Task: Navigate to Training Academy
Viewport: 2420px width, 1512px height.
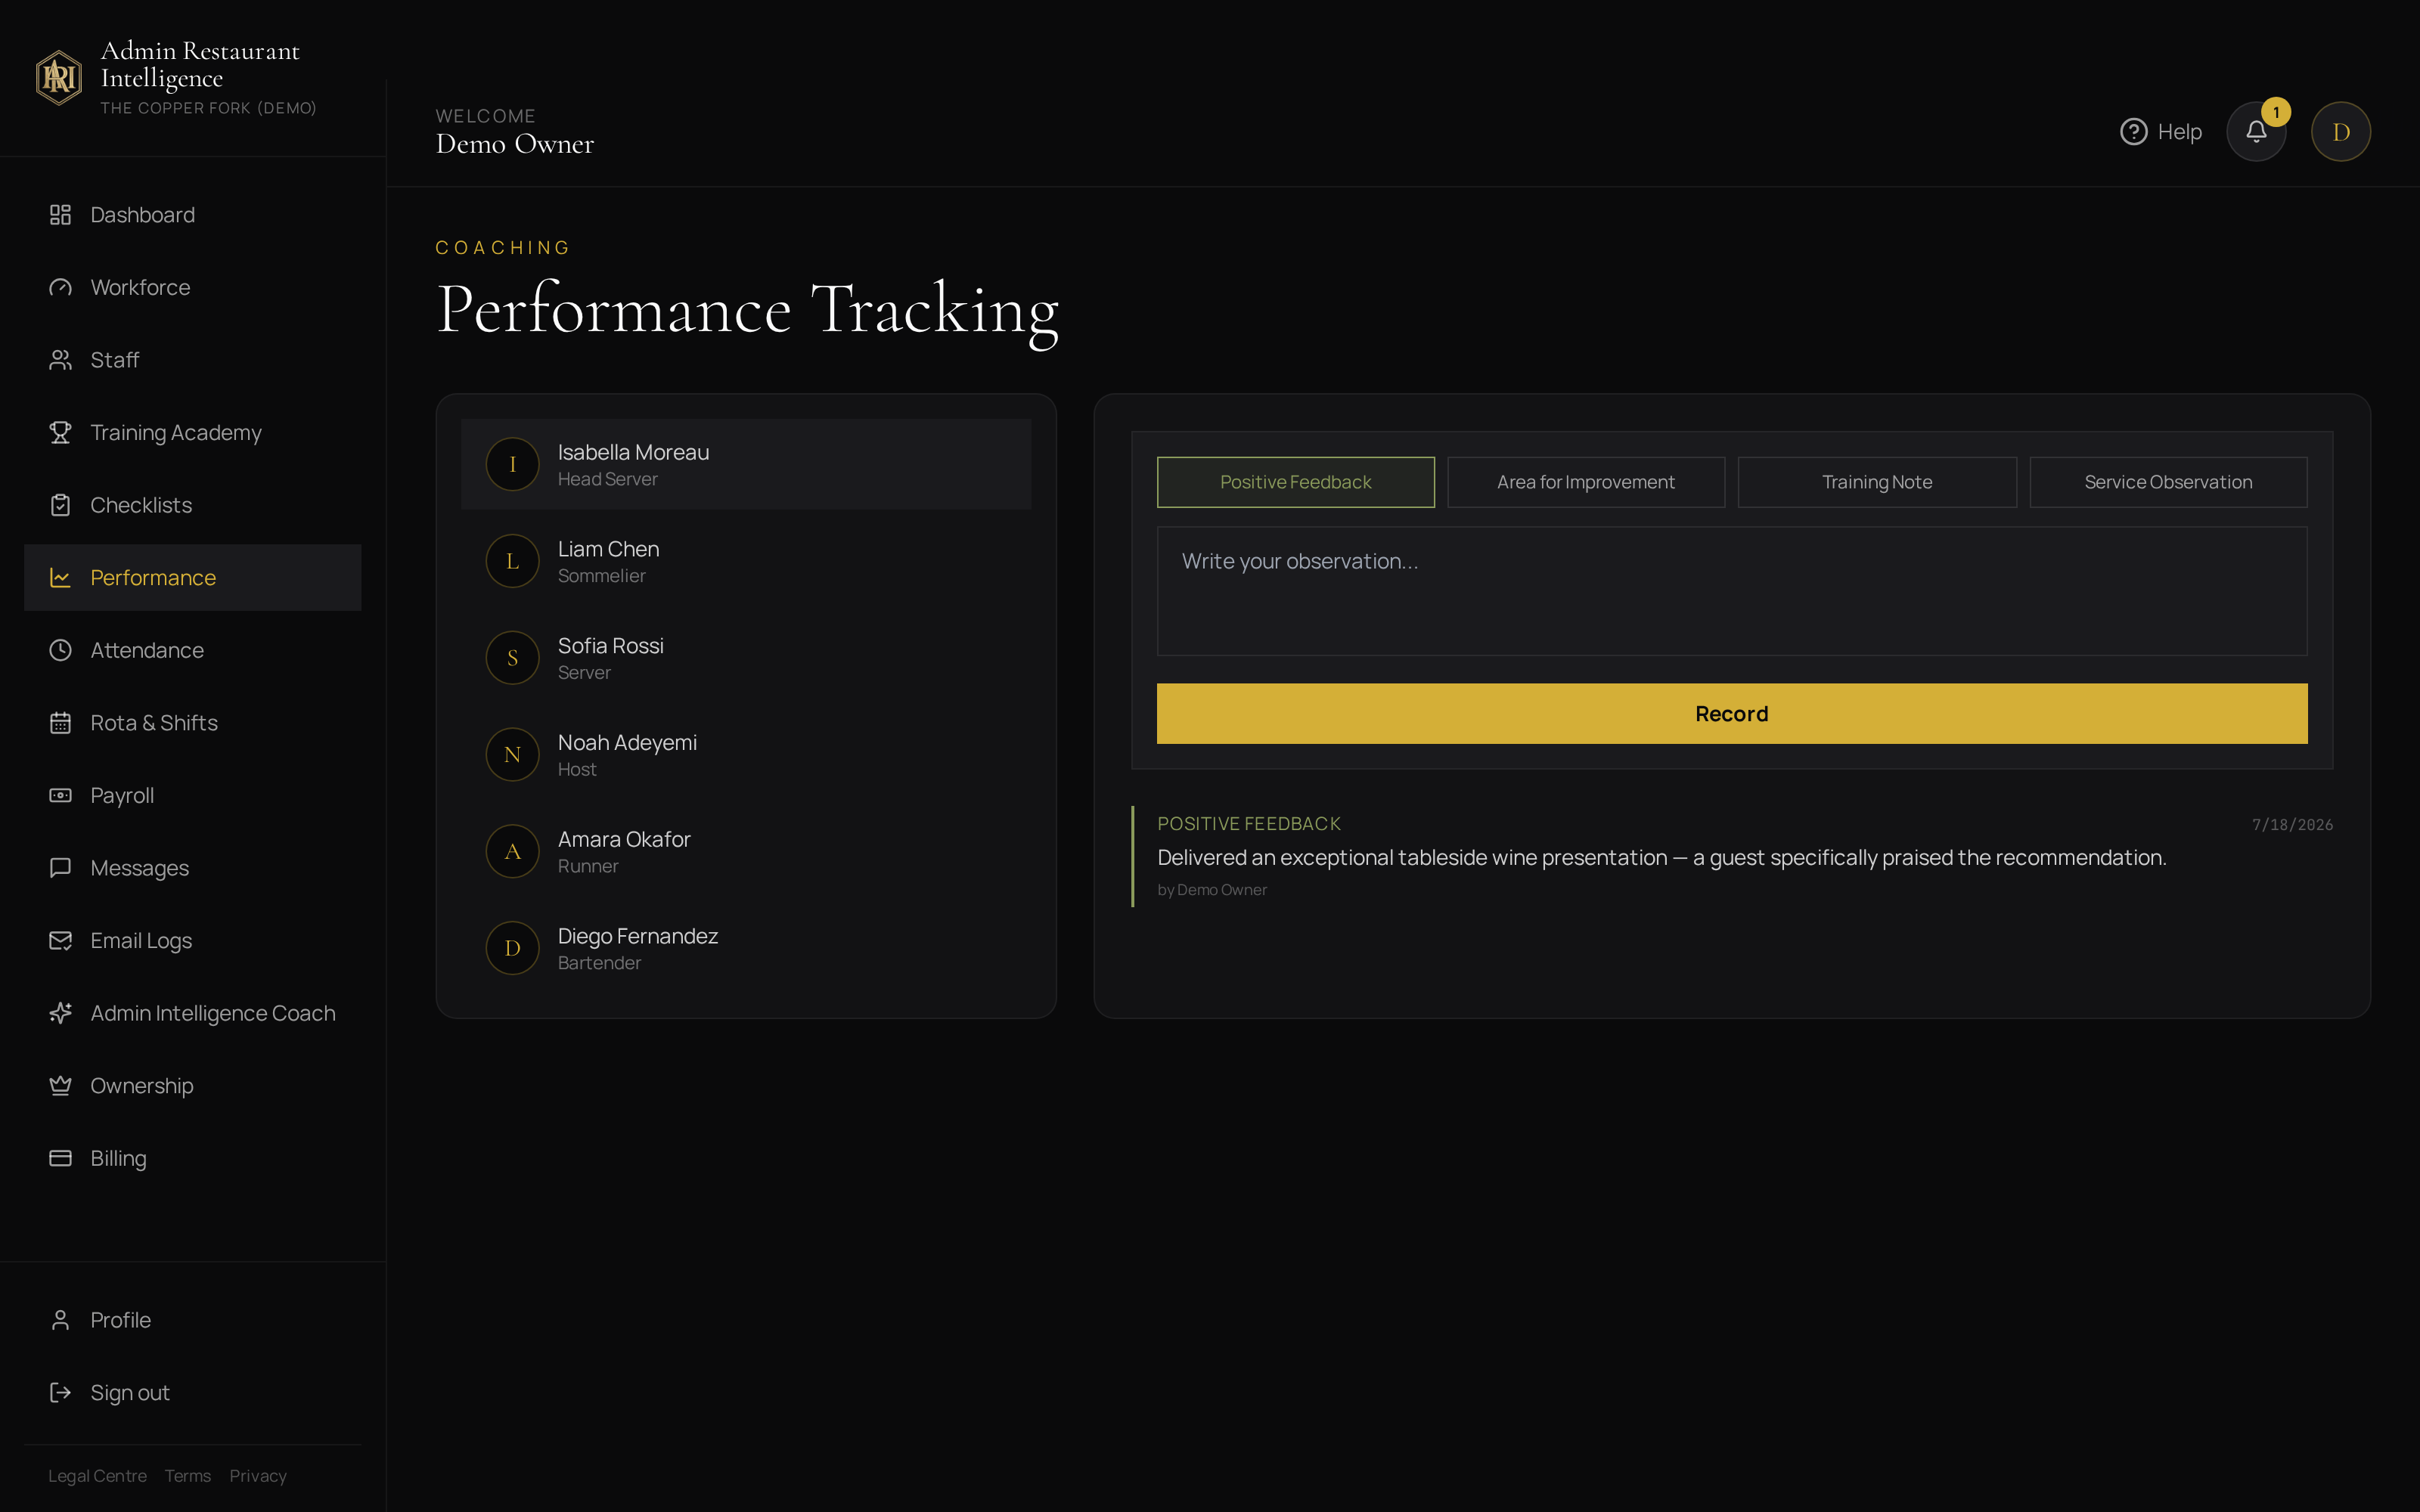Action: pyautogui.click(x=193, y=433)
